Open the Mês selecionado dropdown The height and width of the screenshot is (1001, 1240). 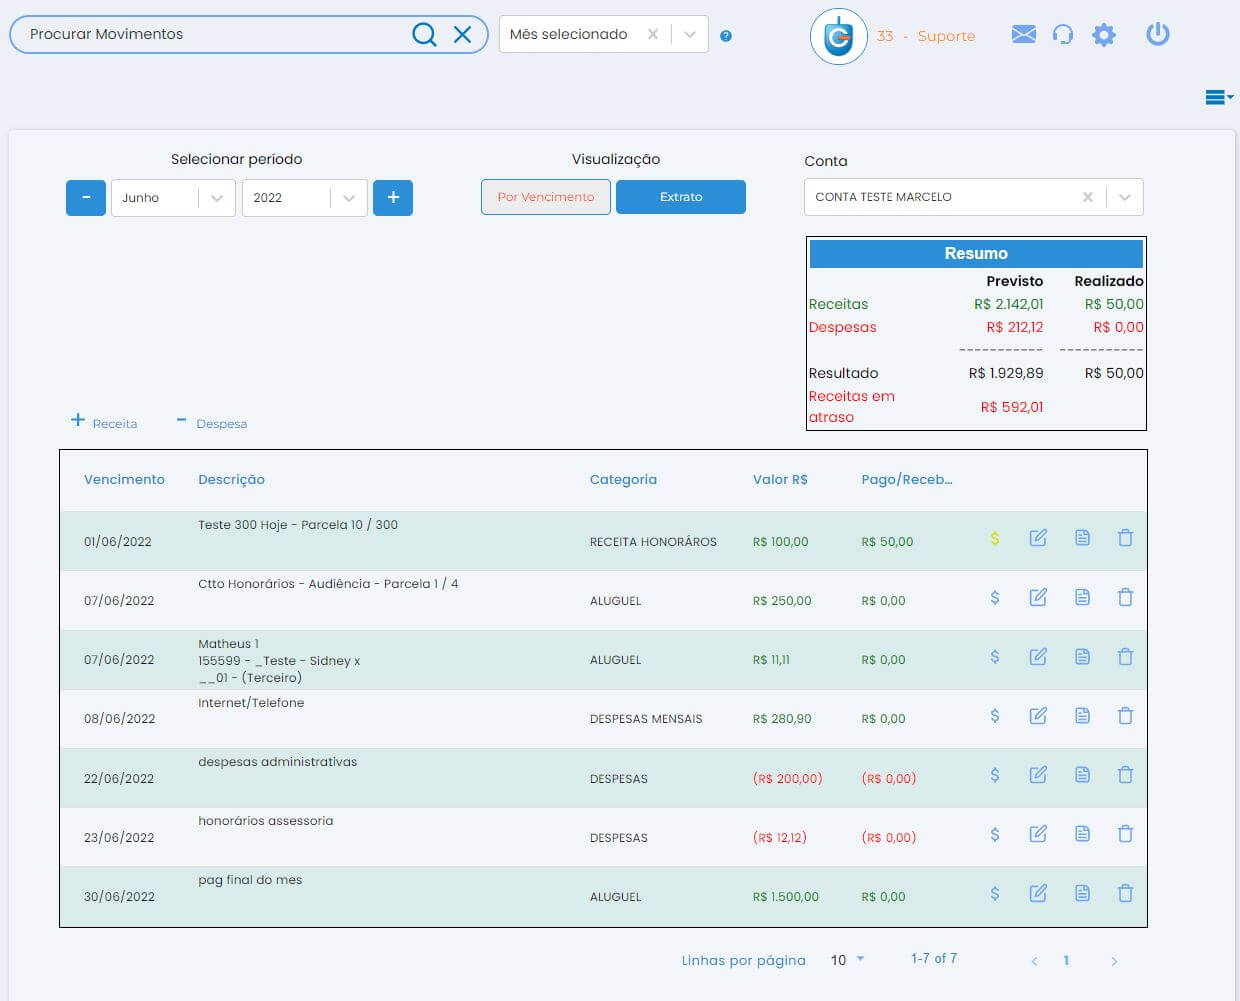pos(690,34)
